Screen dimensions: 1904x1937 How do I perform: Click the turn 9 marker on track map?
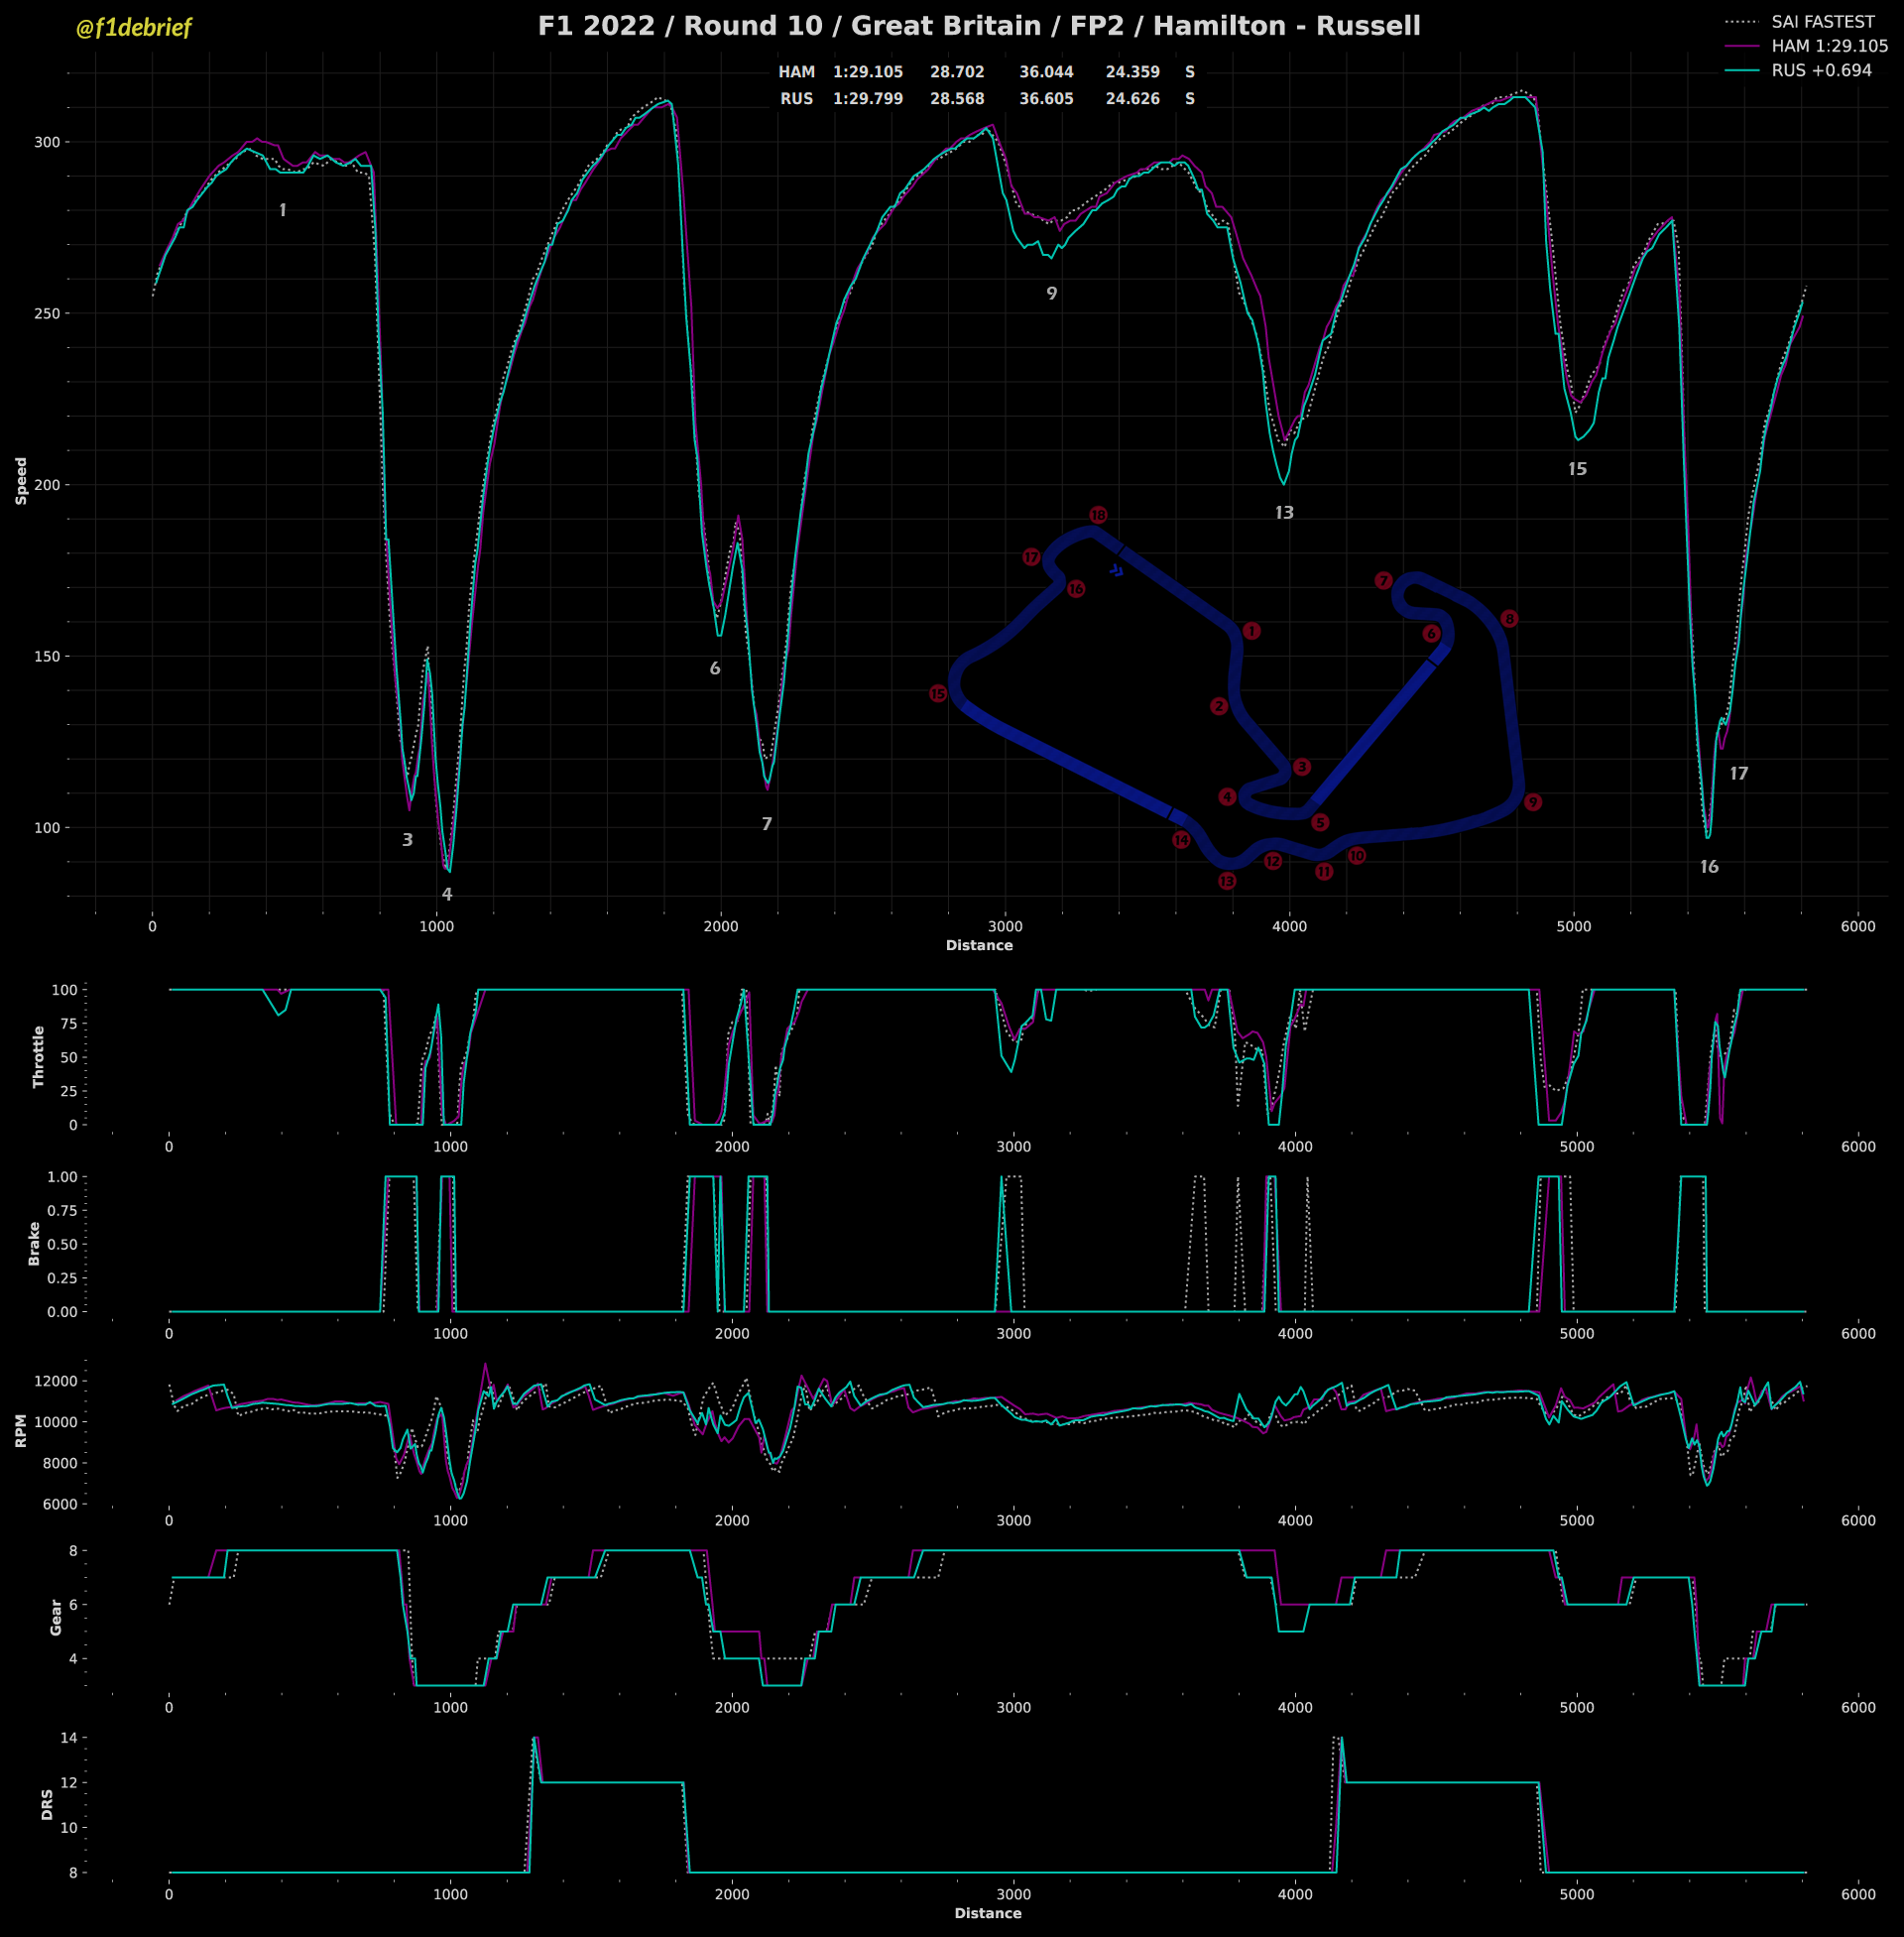(1532, 803)
